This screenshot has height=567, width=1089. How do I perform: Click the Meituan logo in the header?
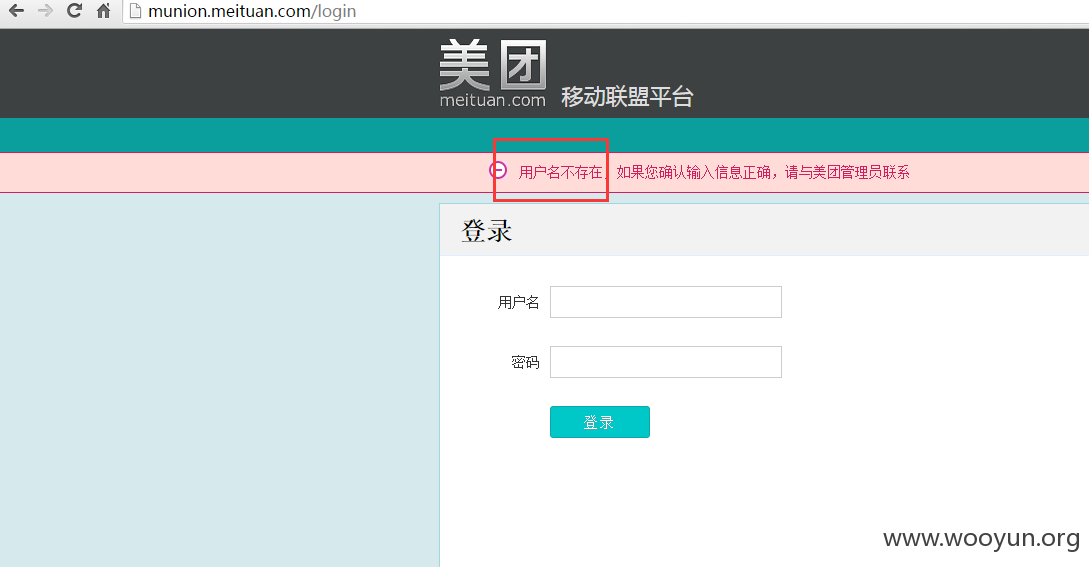click(493, 74)
